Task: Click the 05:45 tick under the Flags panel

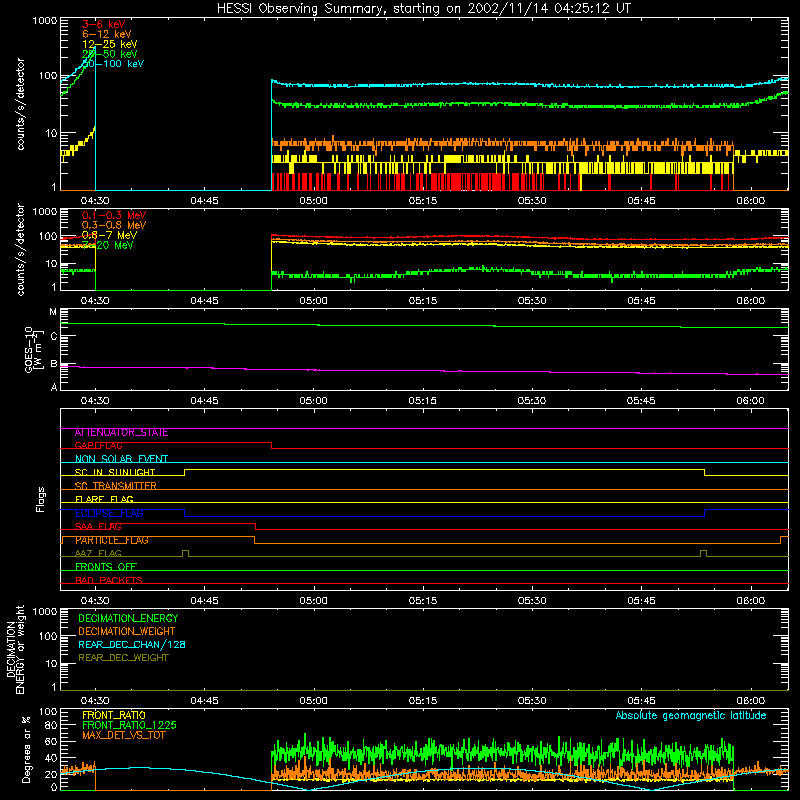Action: [x=641, y=601]
